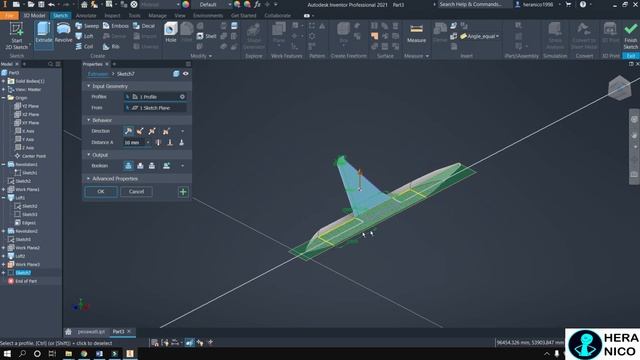This screenshot has width=640, height=360.
Task: Select the Default direction option
Action: coord(128,131)
